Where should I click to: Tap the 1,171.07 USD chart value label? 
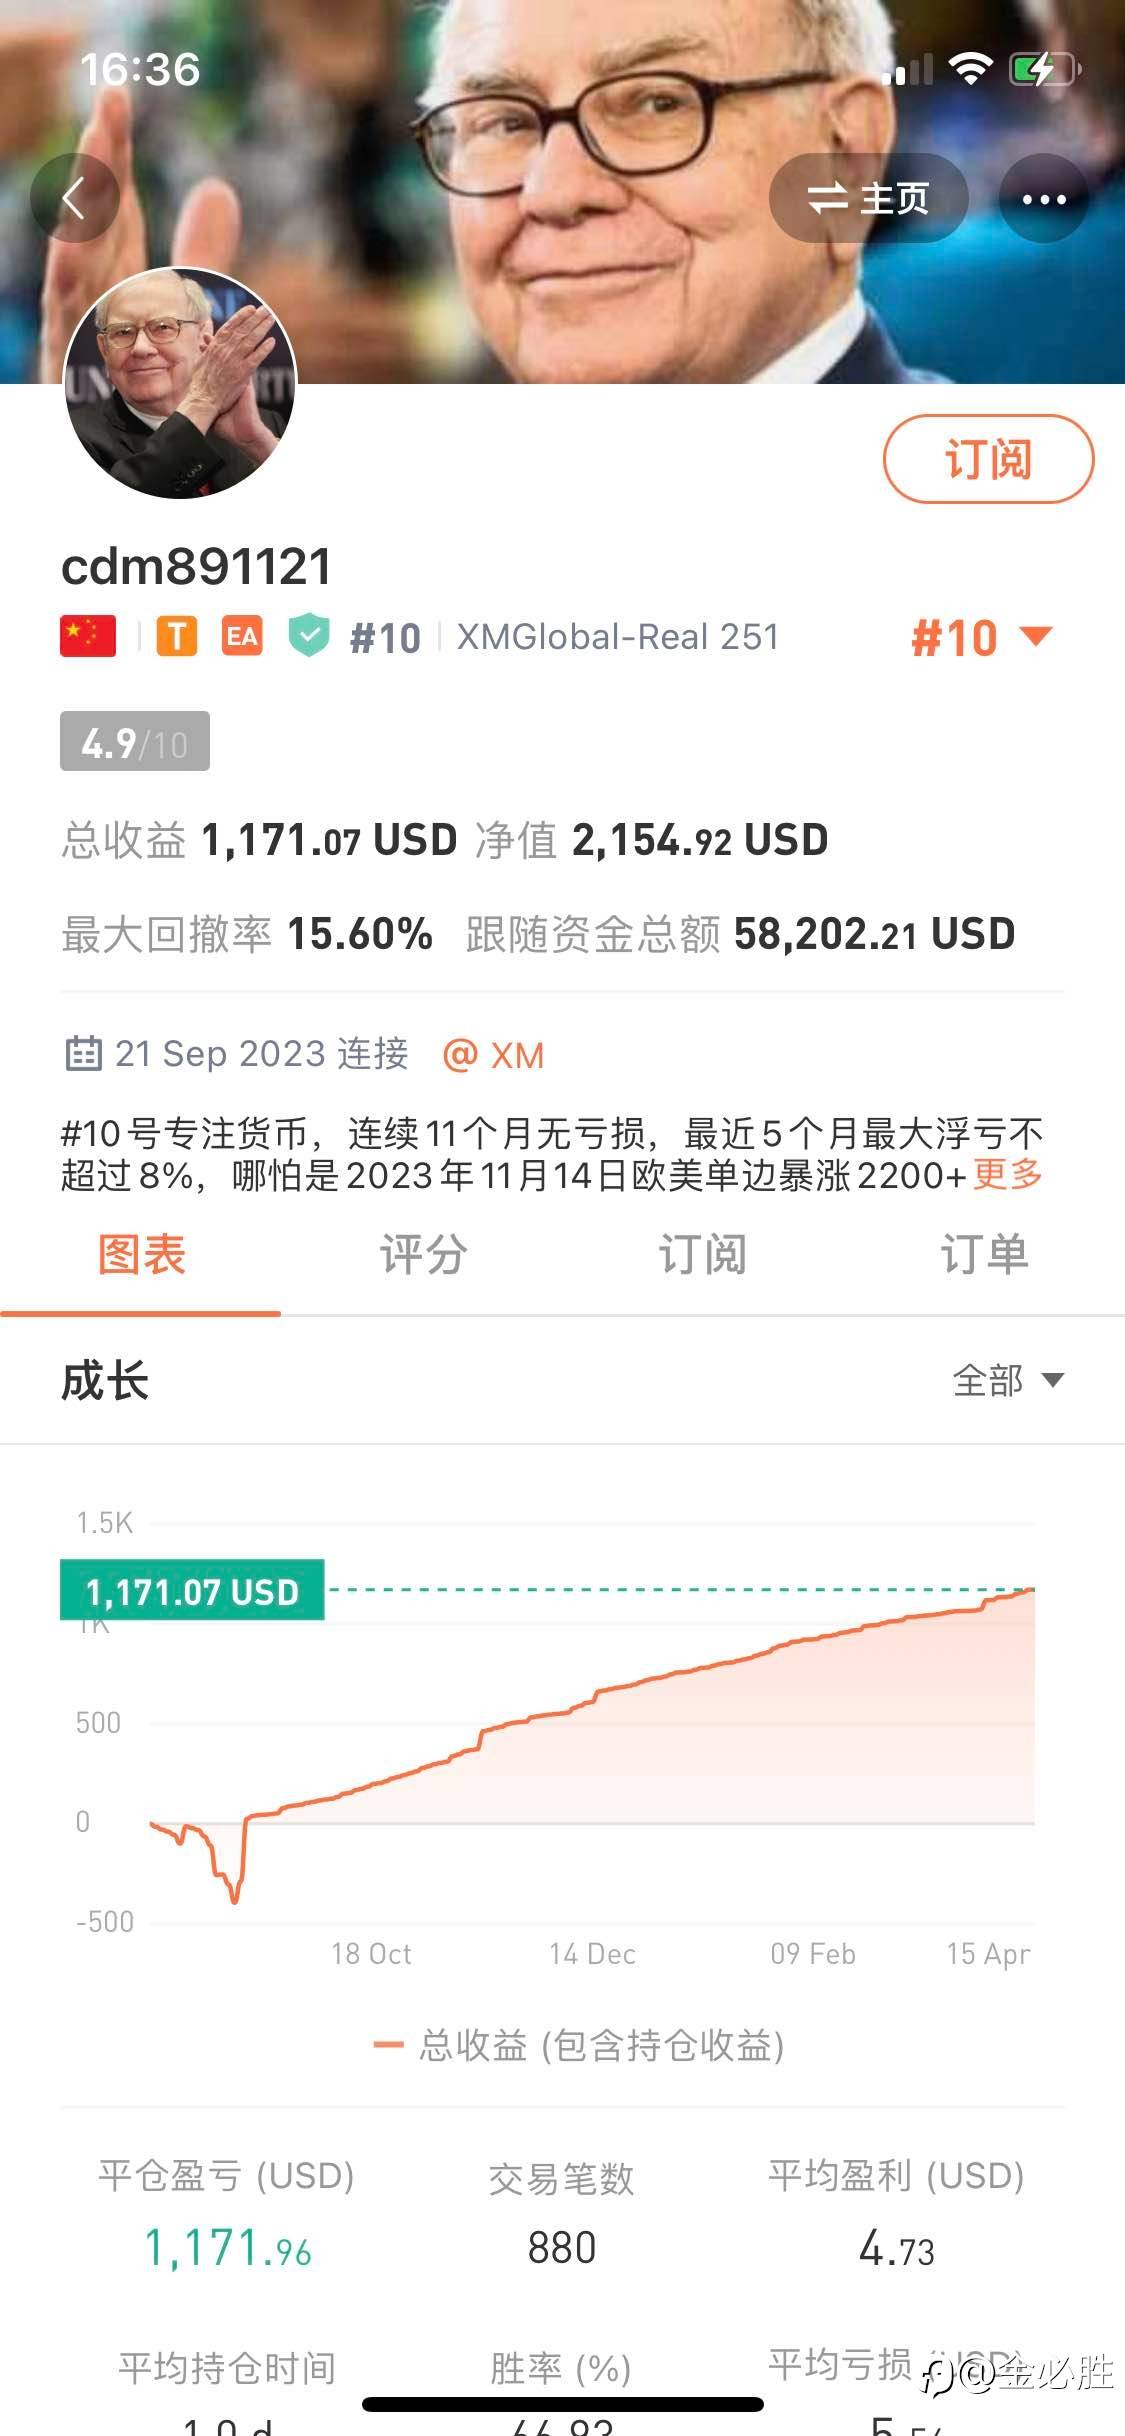[x=192, y=1591]
